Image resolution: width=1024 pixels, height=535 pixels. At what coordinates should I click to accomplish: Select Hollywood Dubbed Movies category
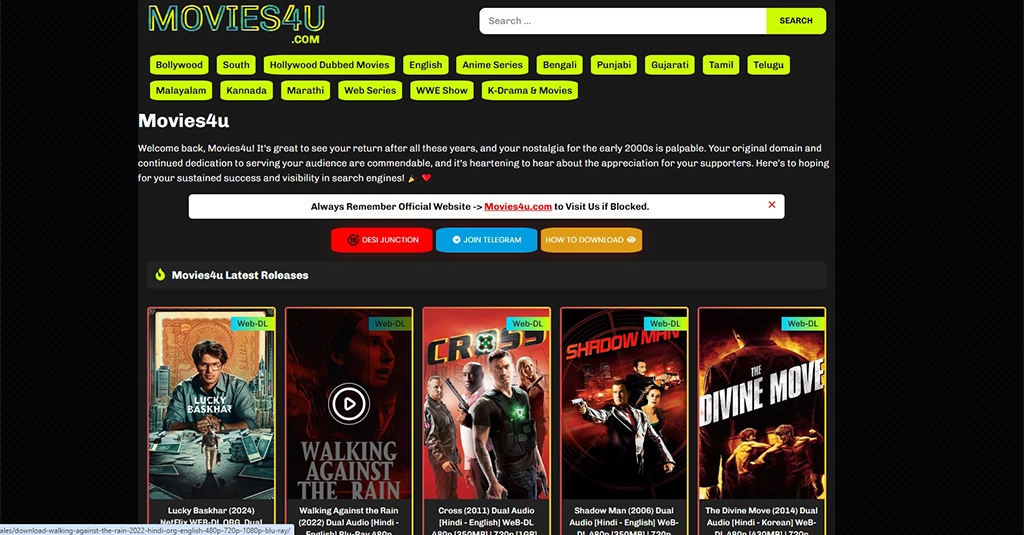(329, 65)
